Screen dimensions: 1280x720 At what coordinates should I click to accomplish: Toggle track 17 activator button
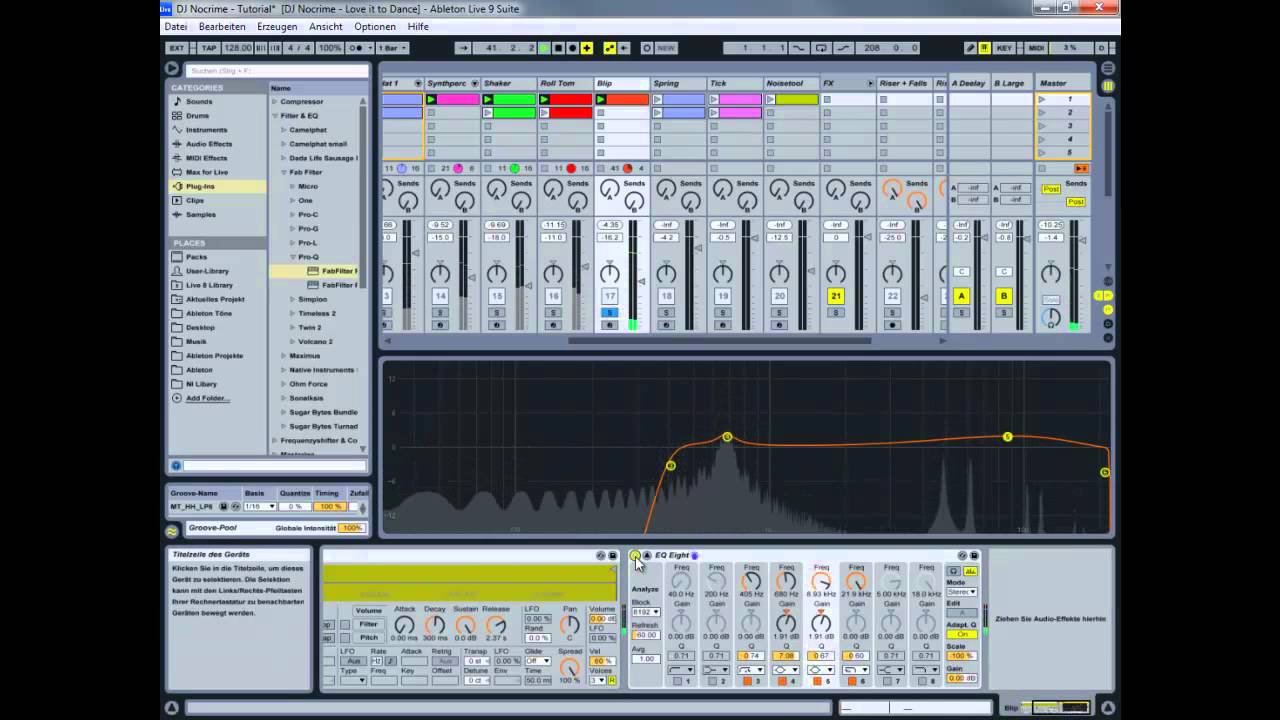[x=609, y=297]
